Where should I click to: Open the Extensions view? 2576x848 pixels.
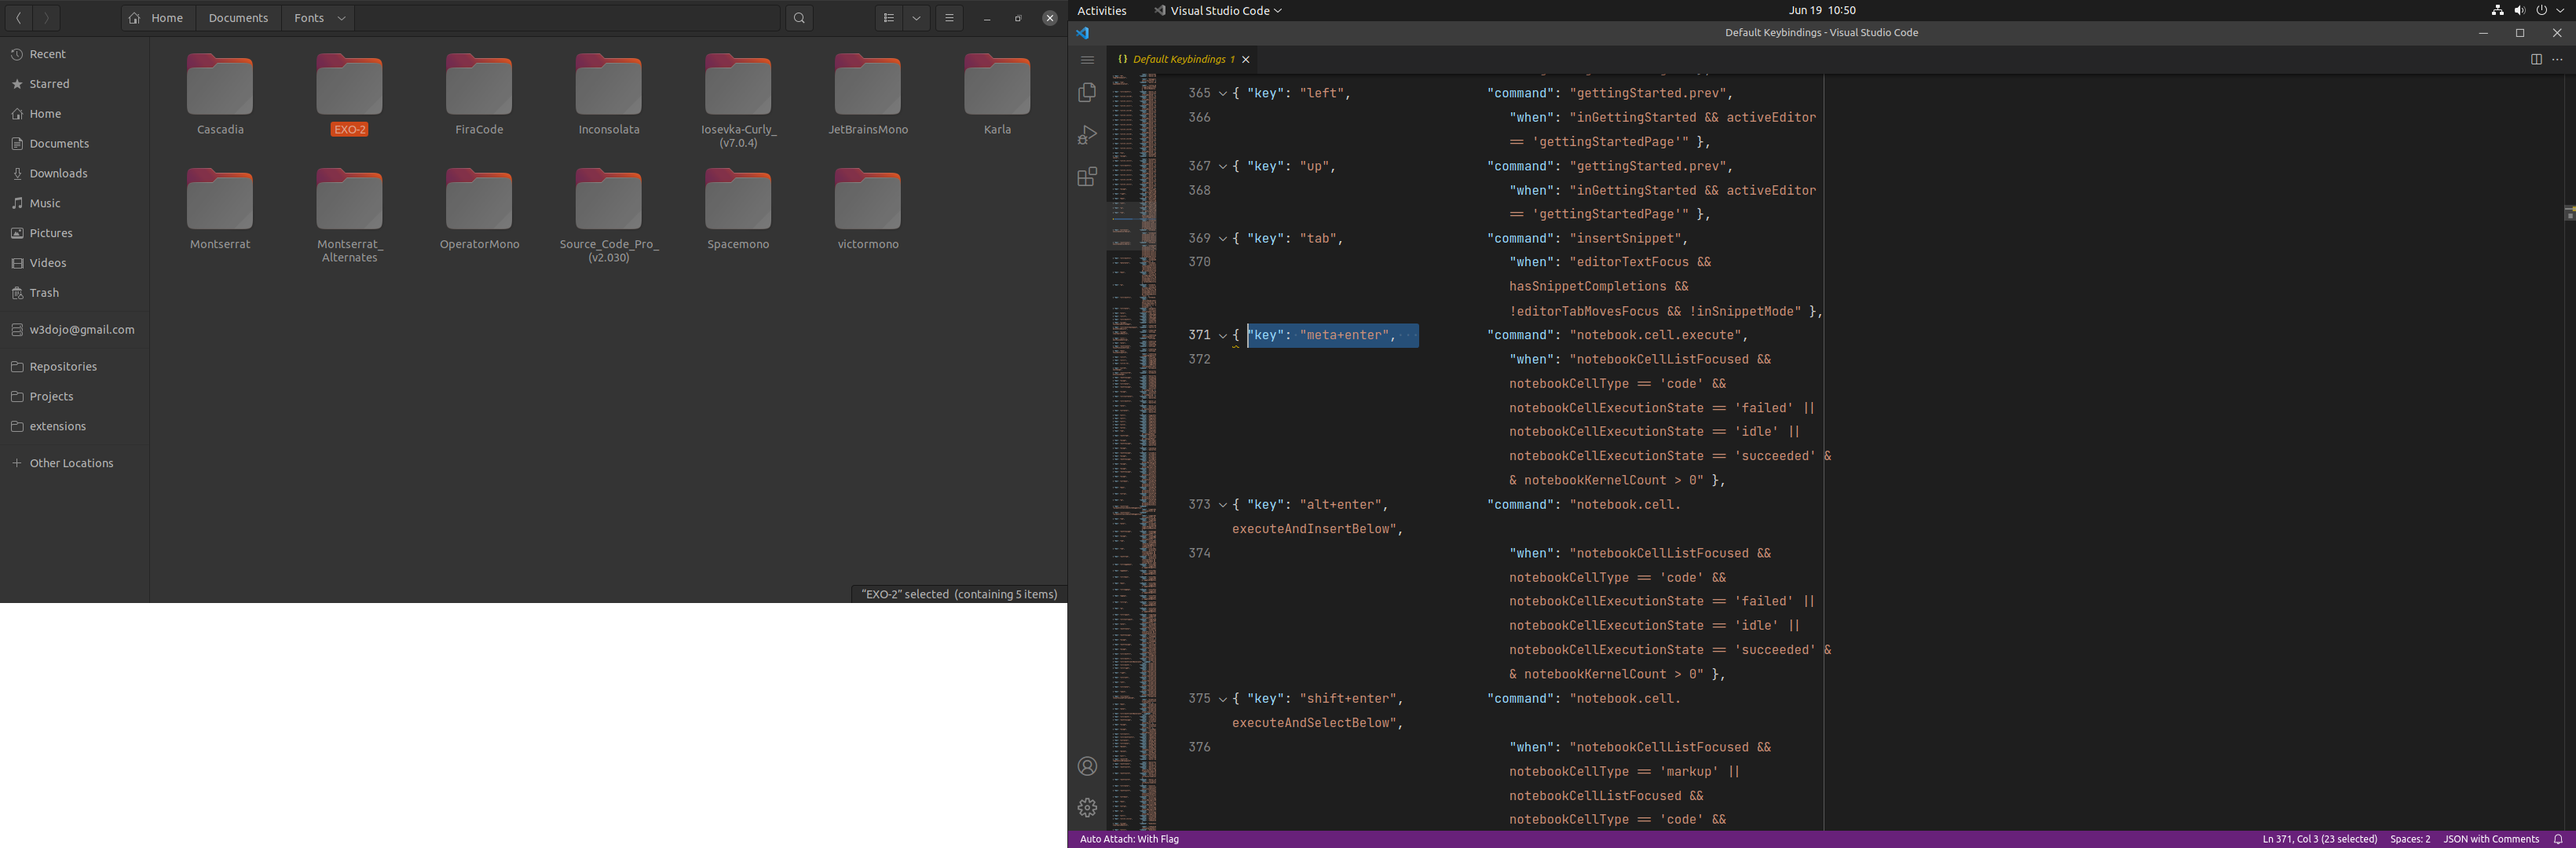(1087, 177)
